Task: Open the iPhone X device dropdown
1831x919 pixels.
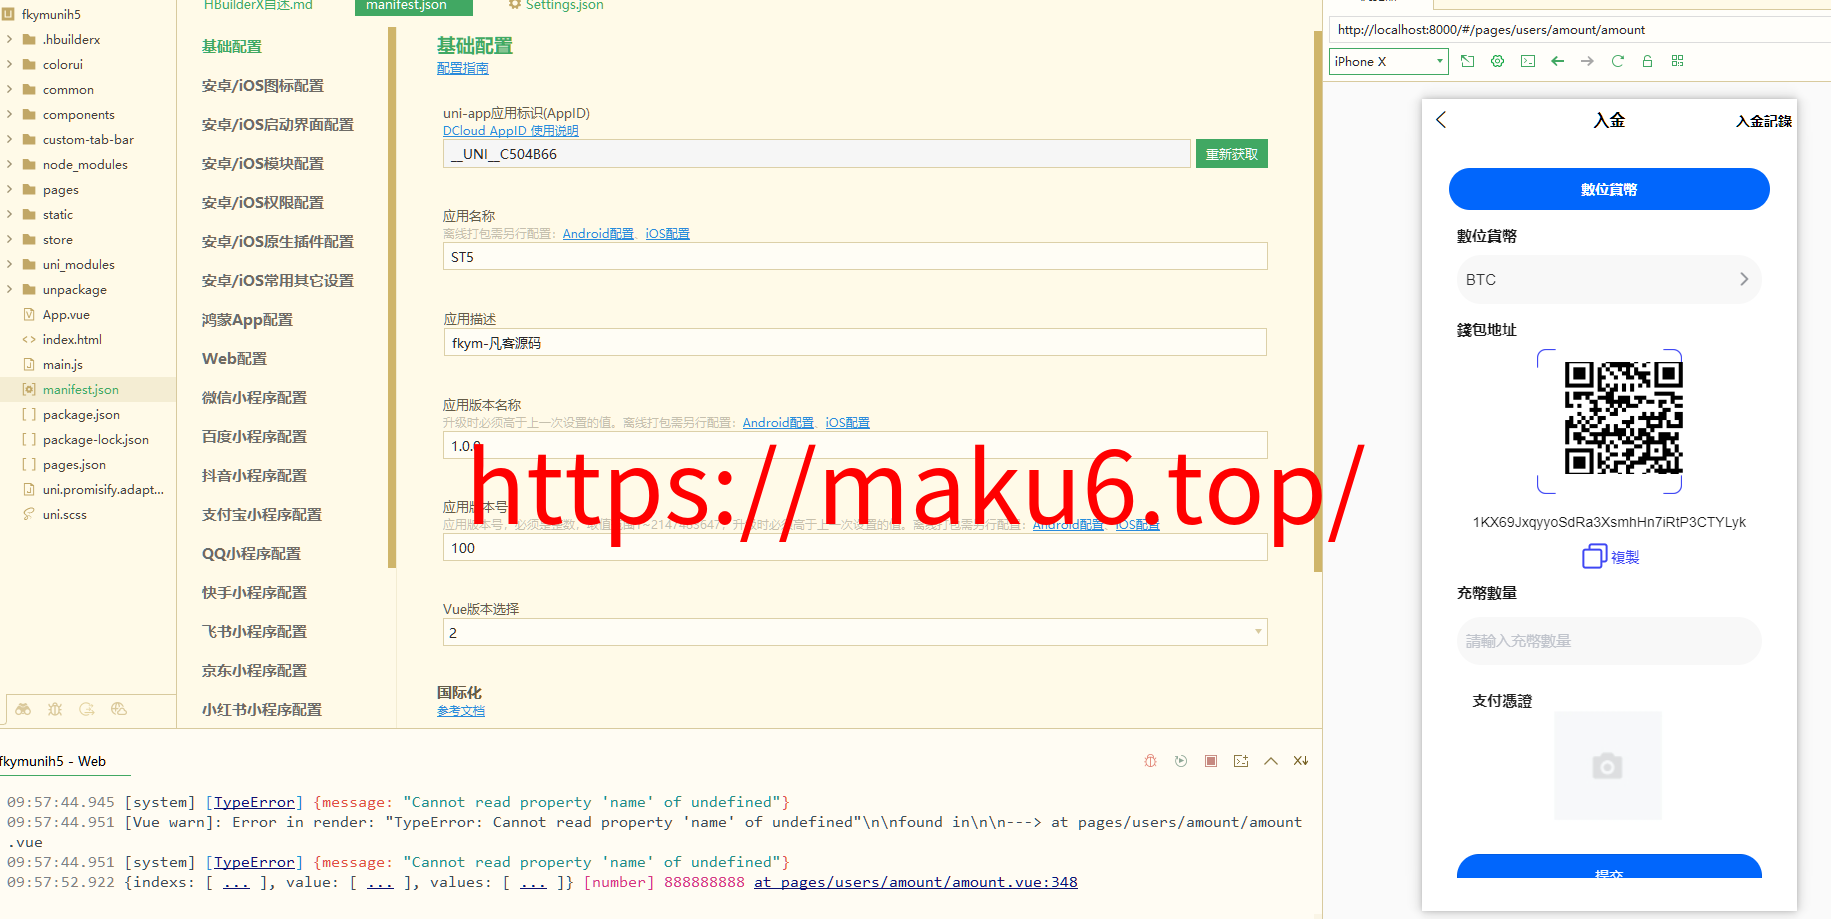Action: pyautogui.click(x=1389, y=61)
